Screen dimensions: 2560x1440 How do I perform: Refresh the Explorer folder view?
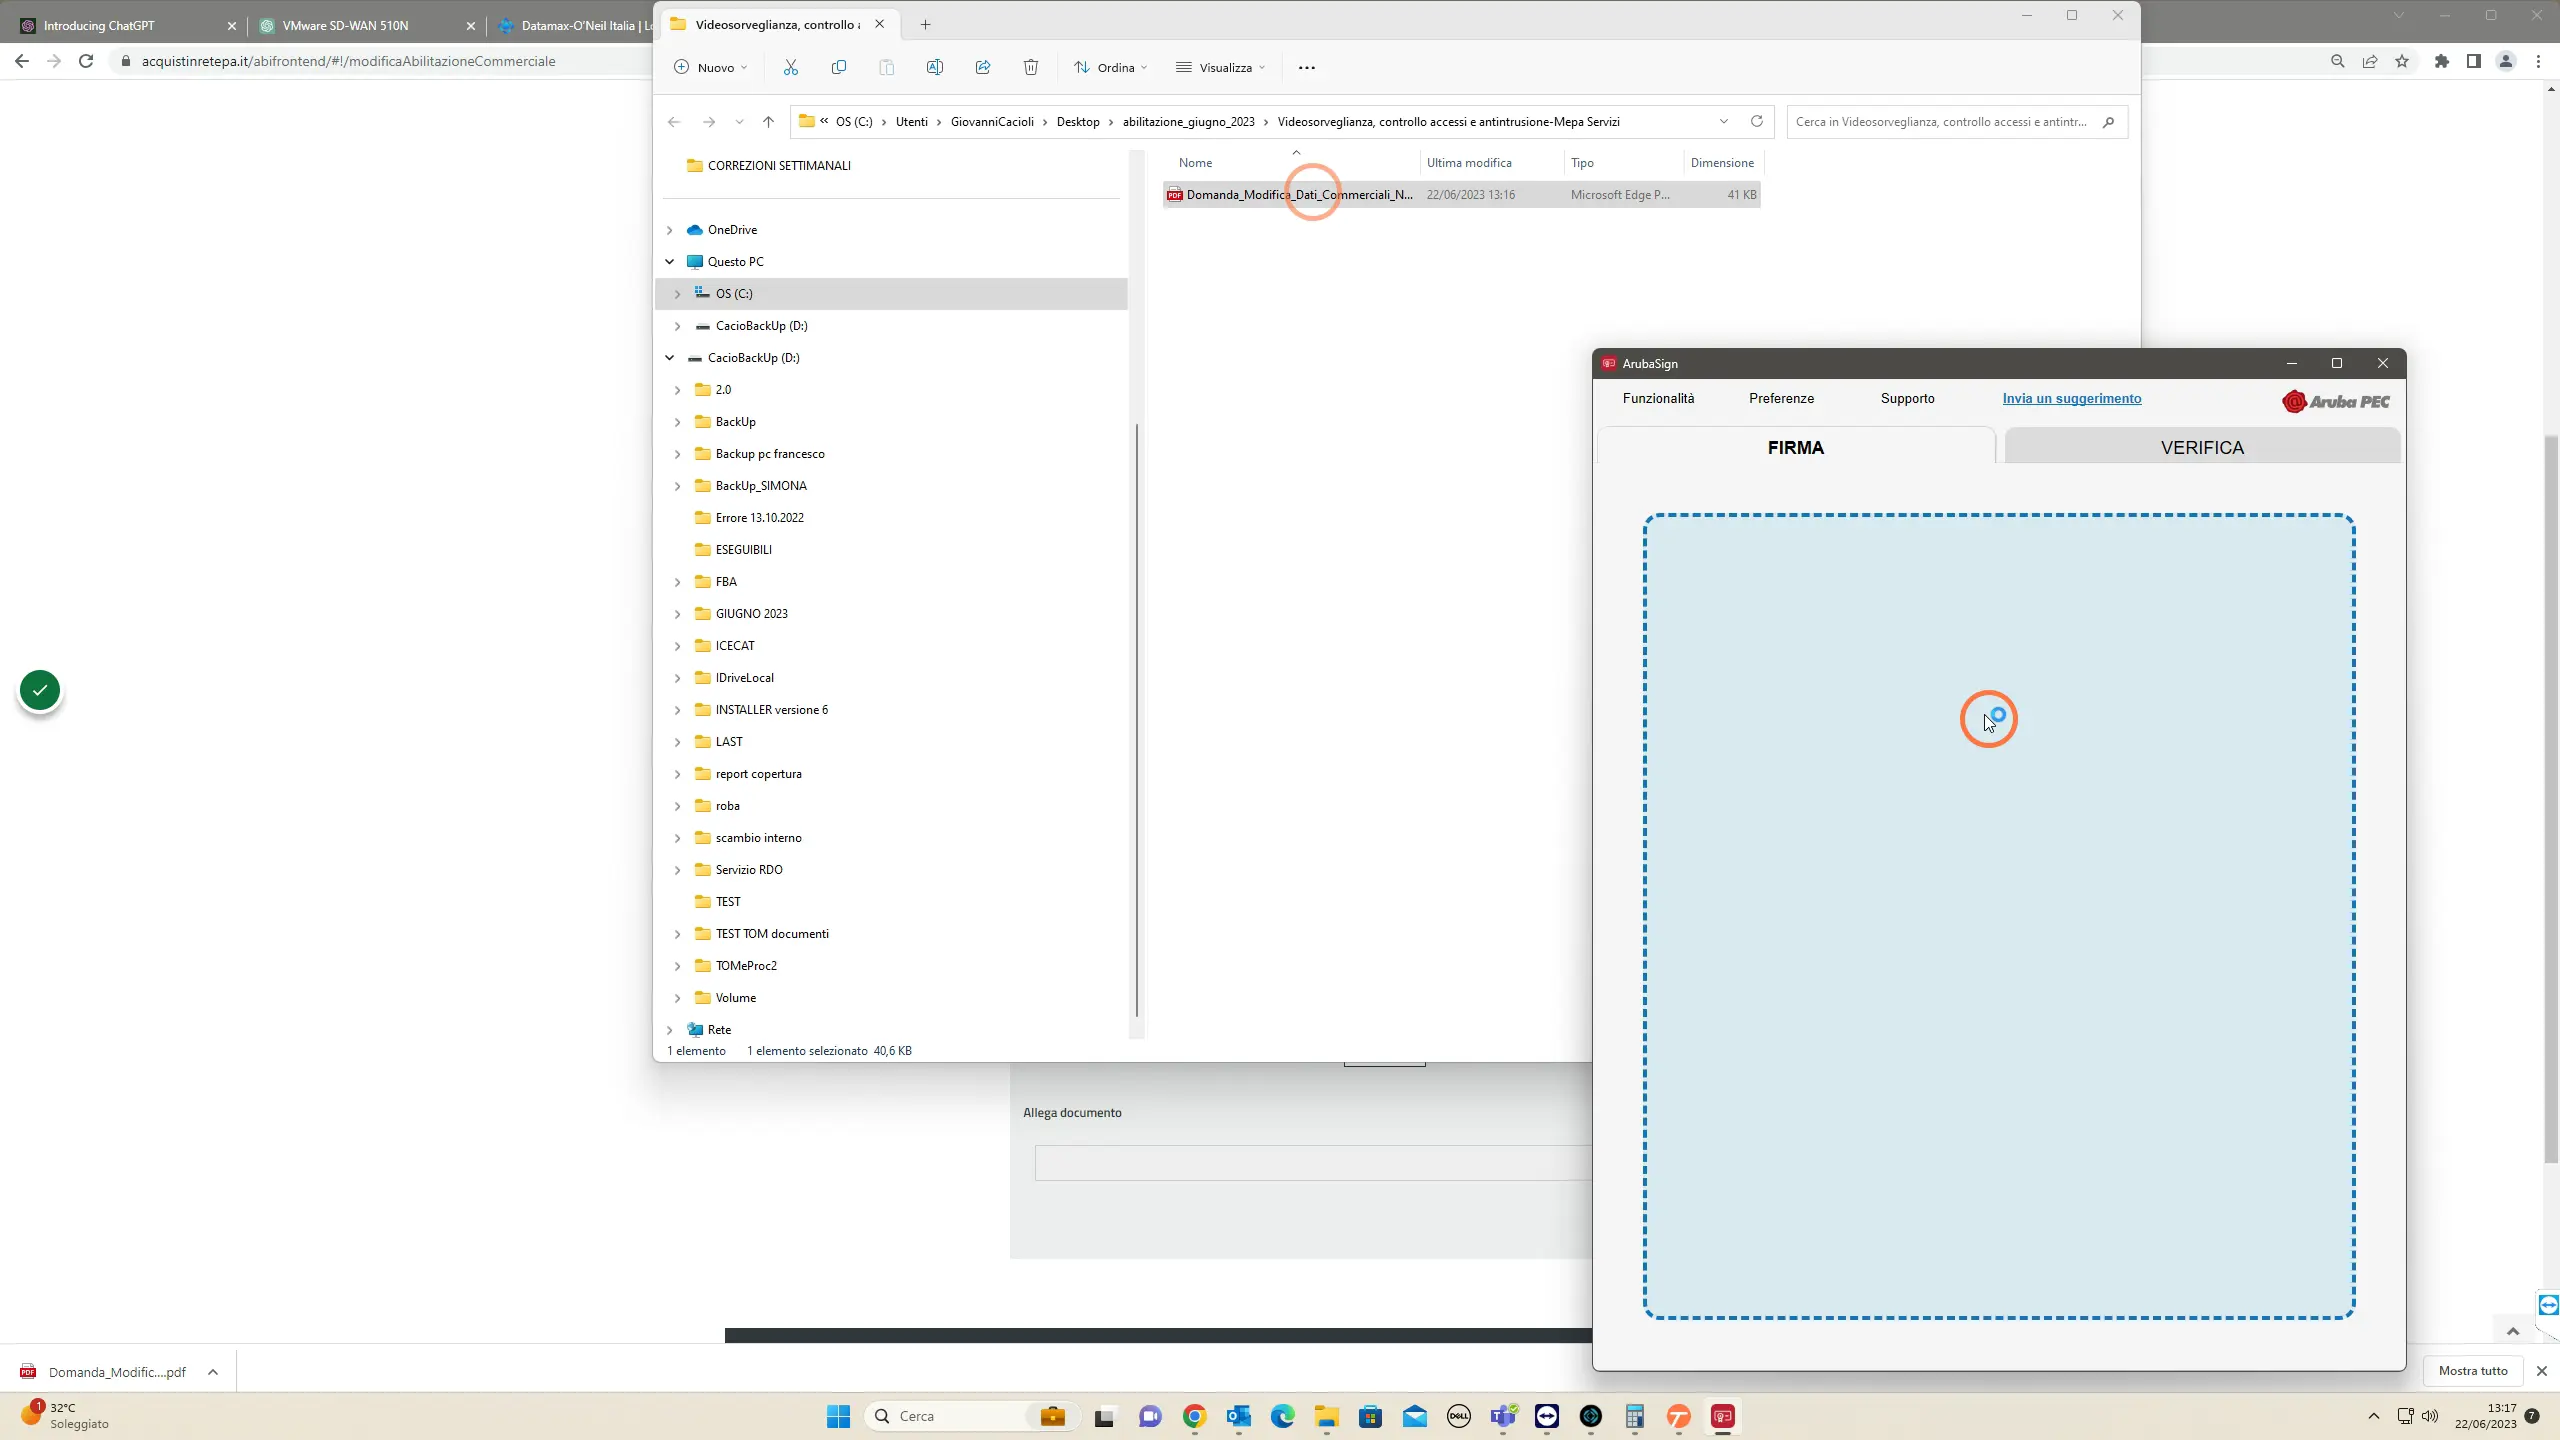tap(1756, 121)
